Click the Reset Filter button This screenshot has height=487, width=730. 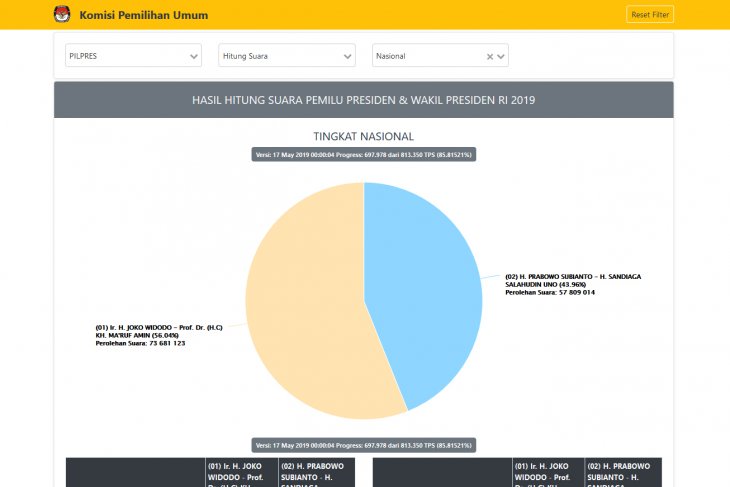[x=650, y=14]
